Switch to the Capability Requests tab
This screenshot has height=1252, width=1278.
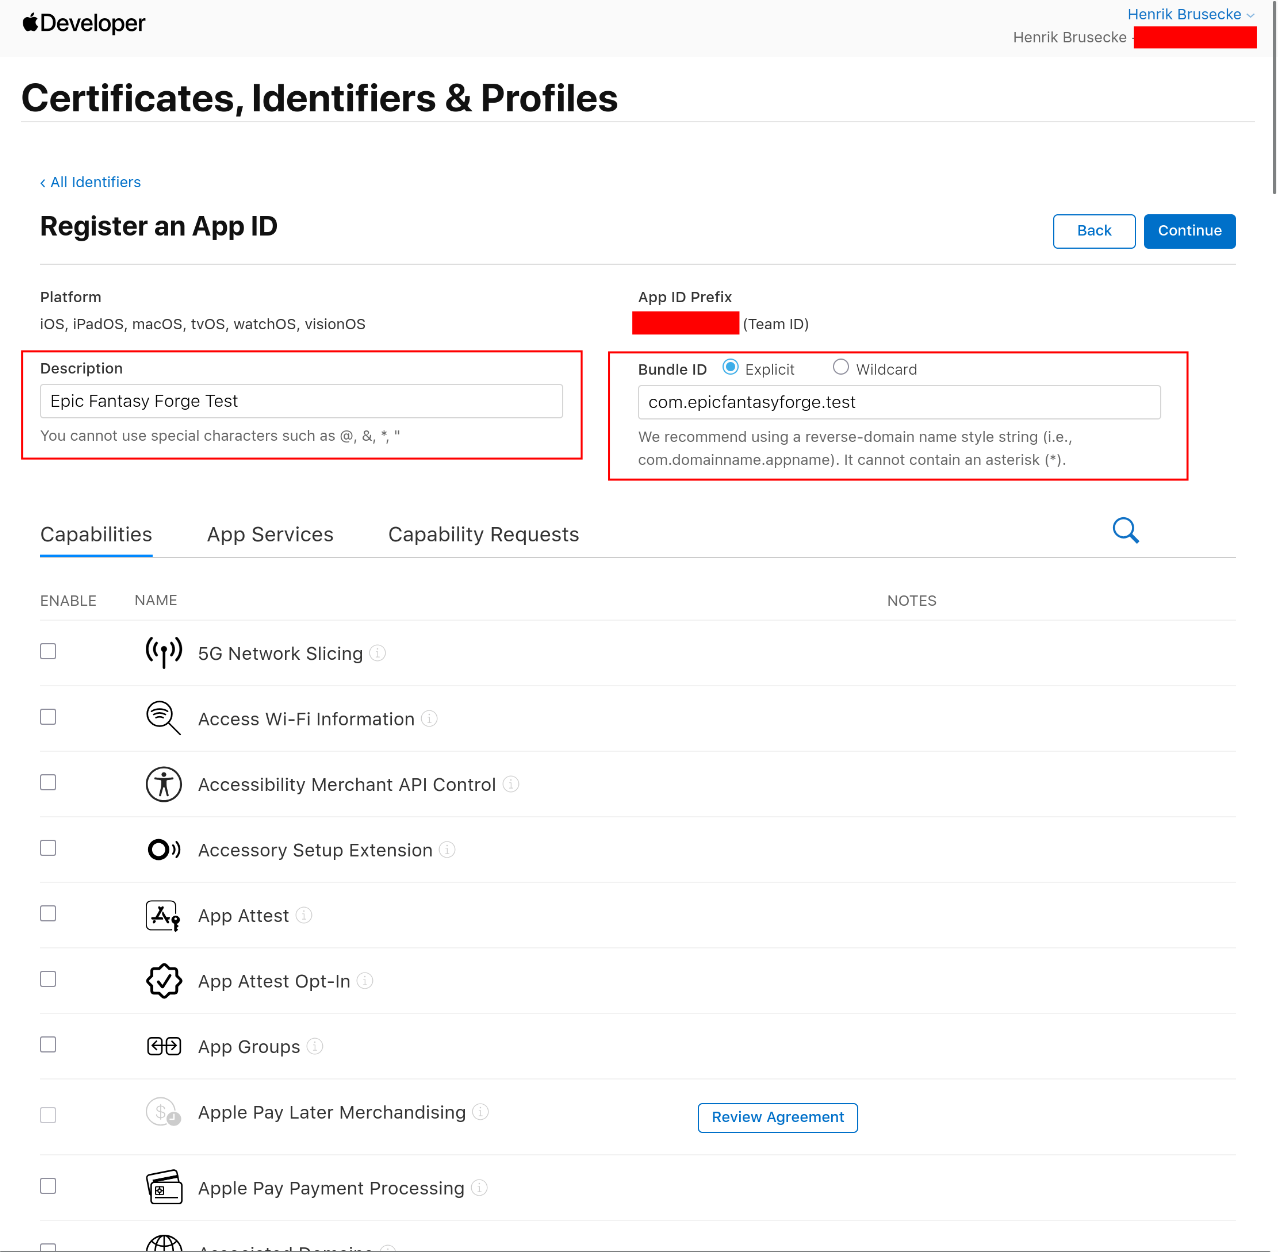(483, 535)
